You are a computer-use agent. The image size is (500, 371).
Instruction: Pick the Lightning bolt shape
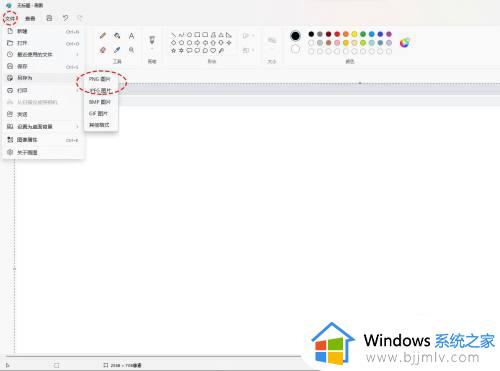221,51
